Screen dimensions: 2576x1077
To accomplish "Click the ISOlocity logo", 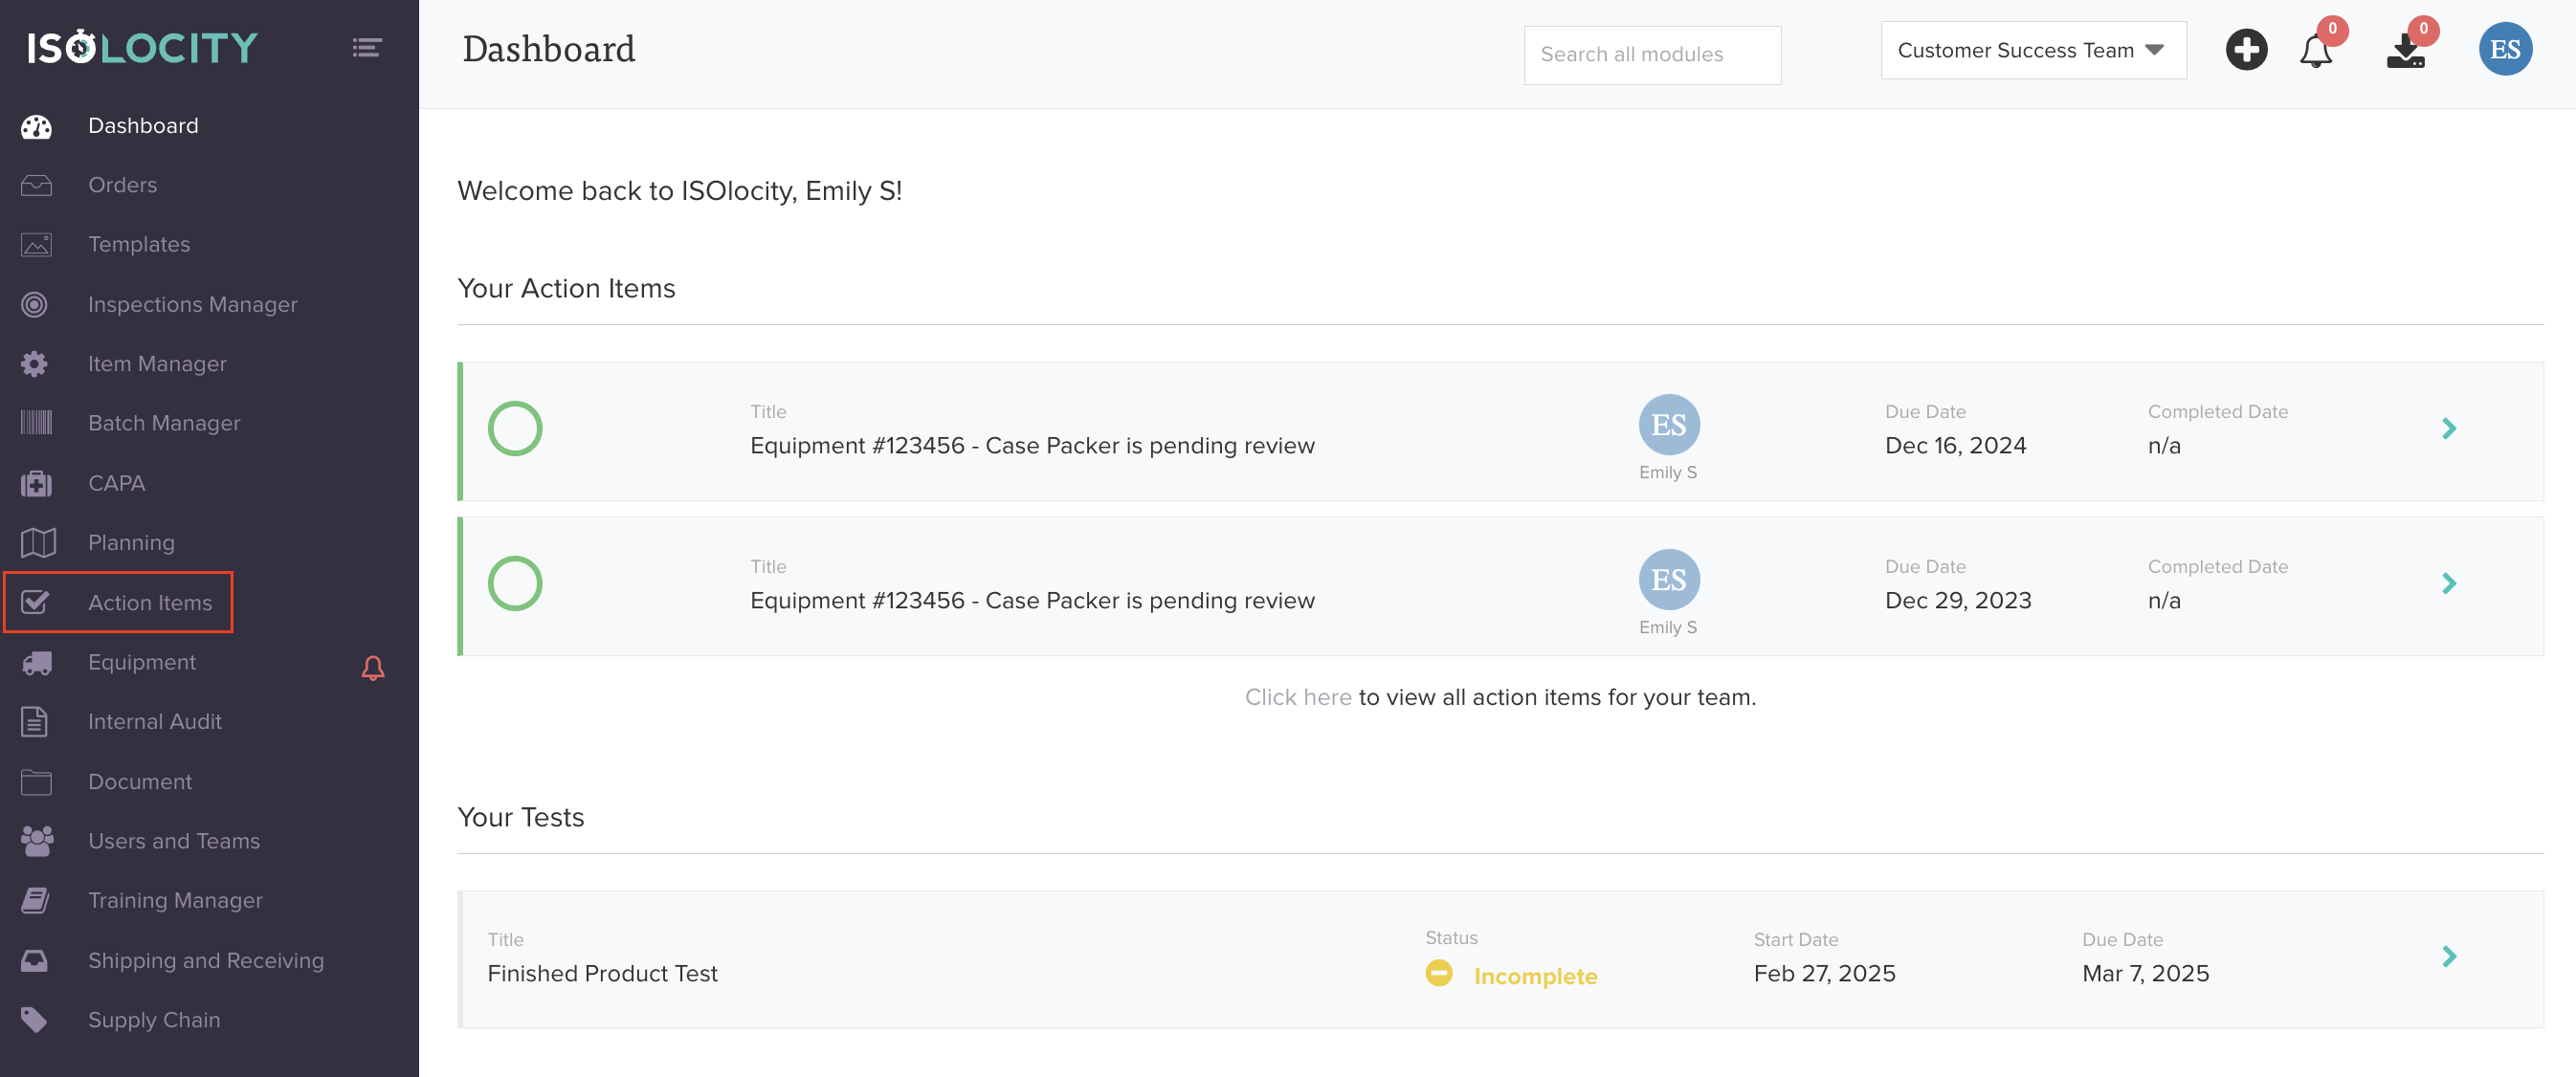I will click(142, 48).
